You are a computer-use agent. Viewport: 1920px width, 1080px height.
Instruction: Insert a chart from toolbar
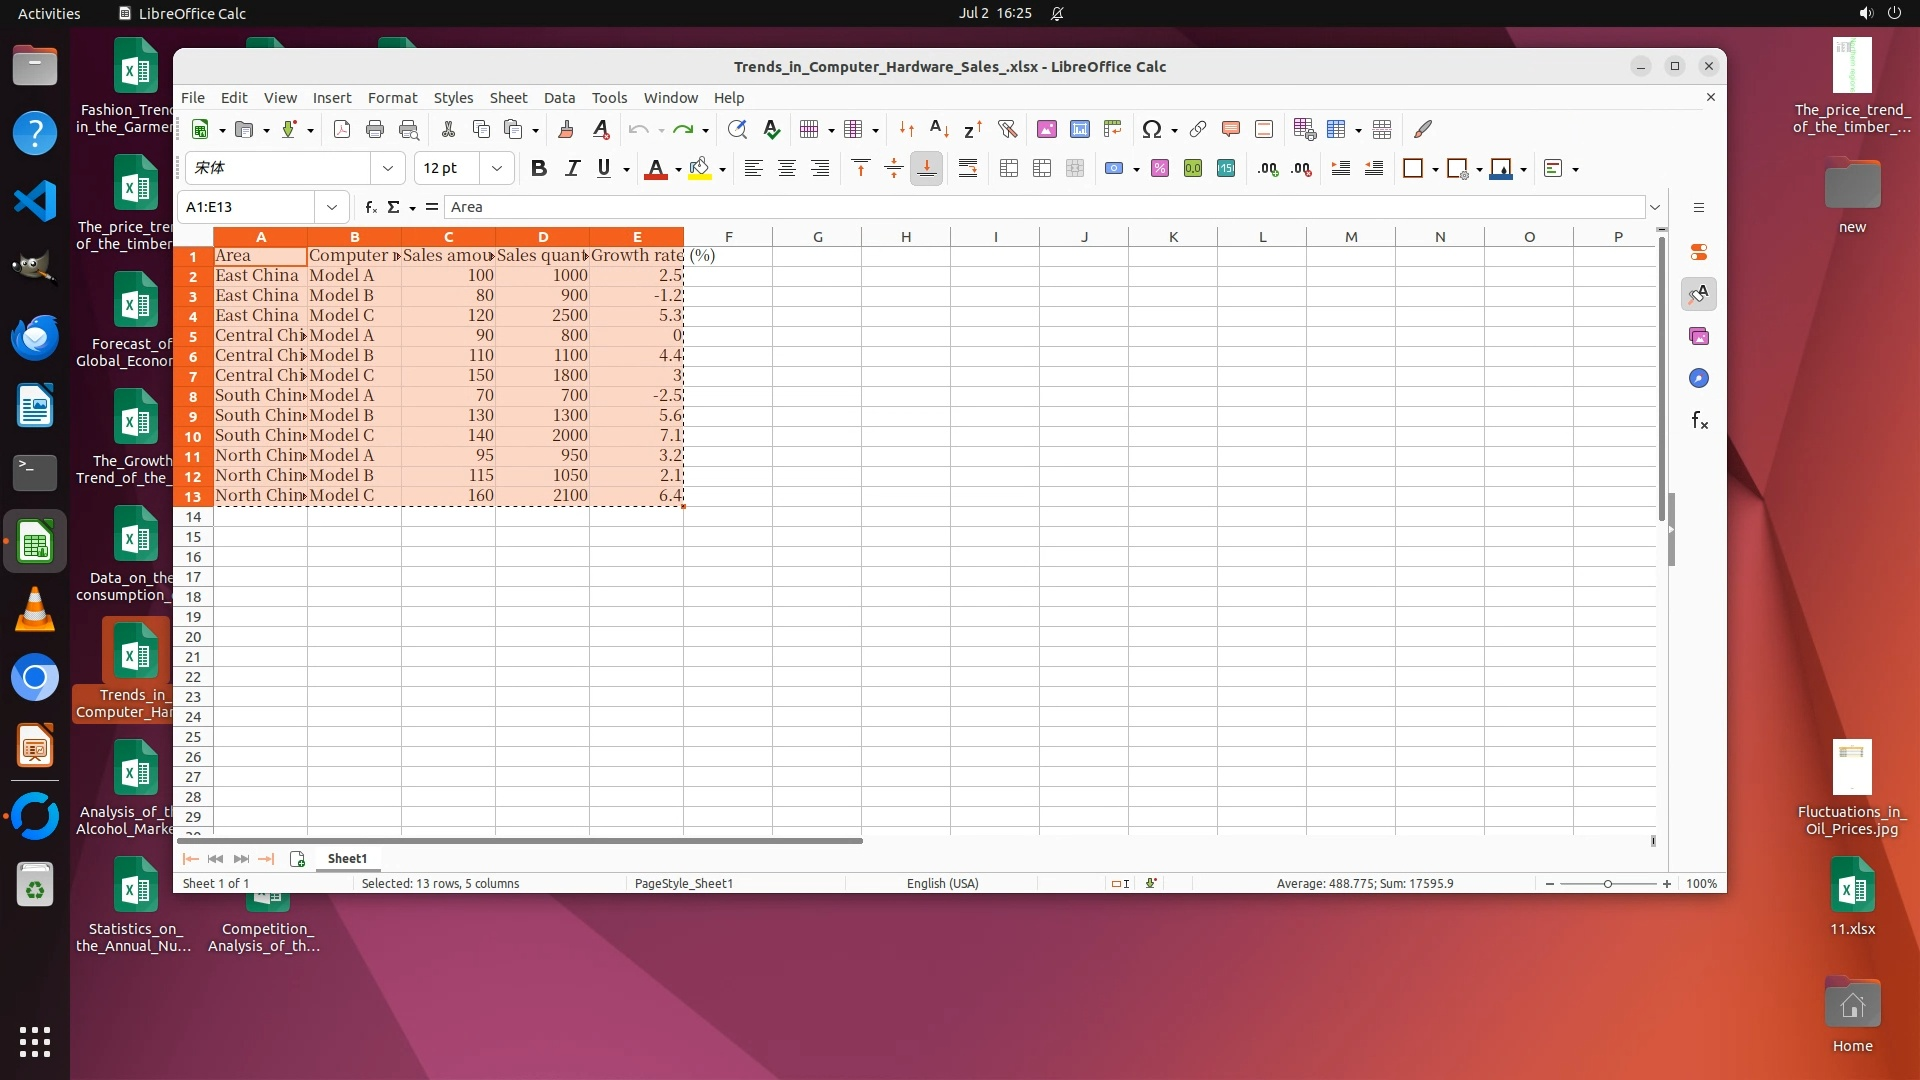[x=1079, y=129]
